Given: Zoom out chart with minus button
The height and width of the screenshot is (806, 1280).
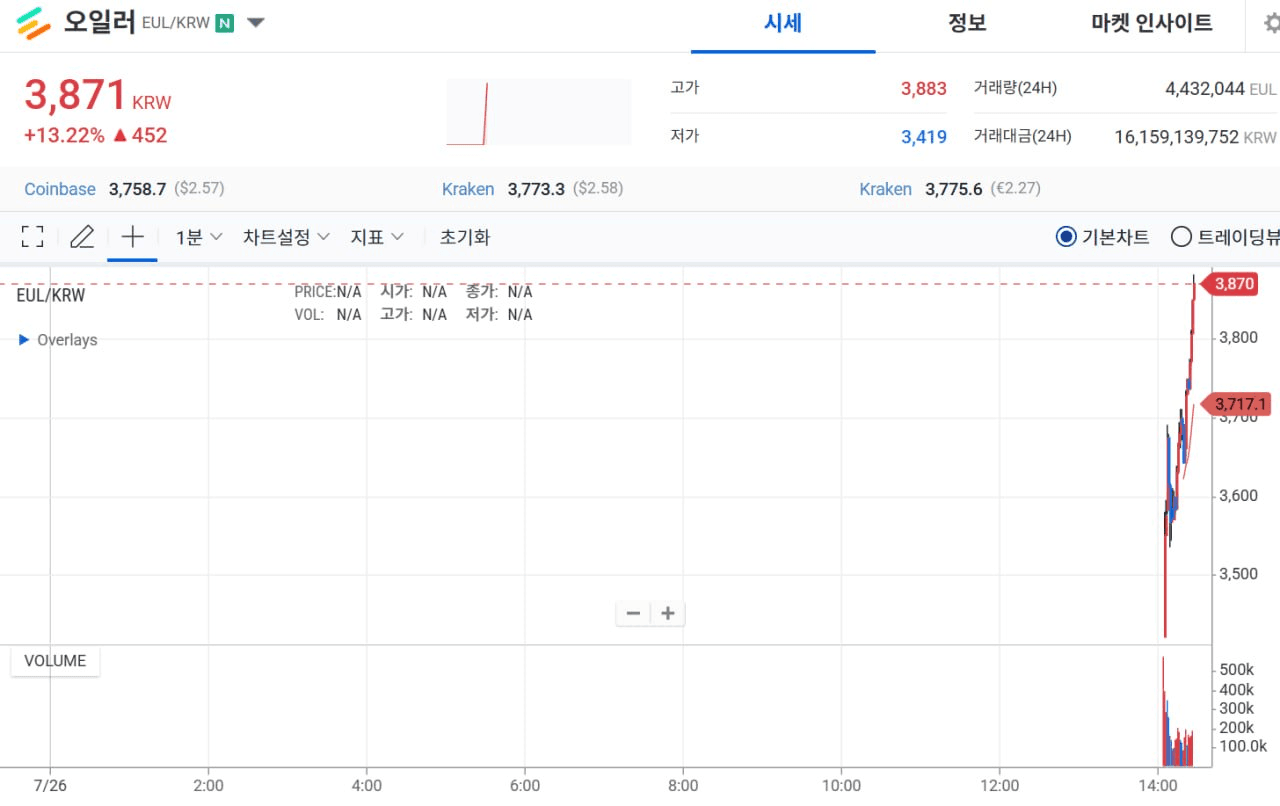Looking at the screenshot, I should pyautogui.click(x=633, y=614).
